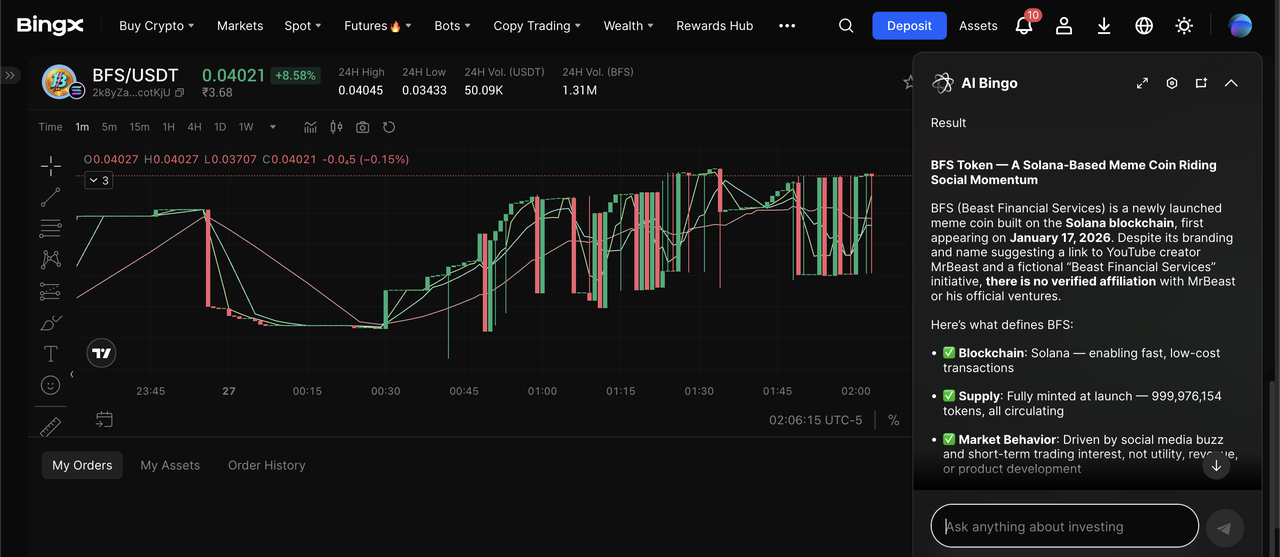Take a chart snapshot with camera icon

(x=362, y=127)
